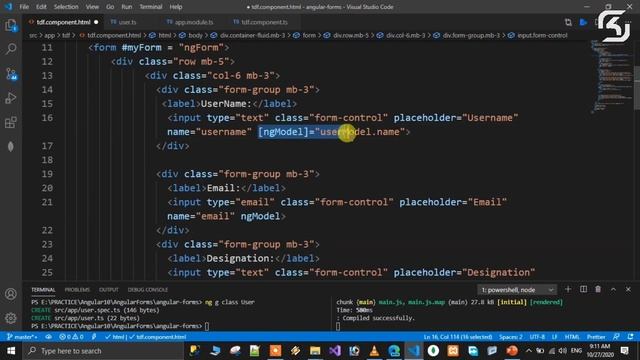This screenshot has height=360, width=640.
Task: Switch to tdf.component.html tab
Action: click(63, 22)
